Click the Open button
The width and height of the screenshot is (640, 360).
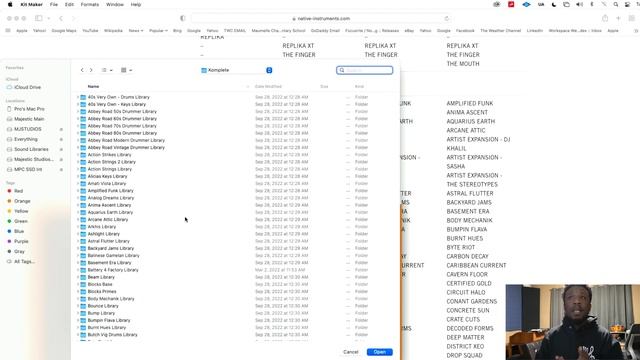point(380,352)
